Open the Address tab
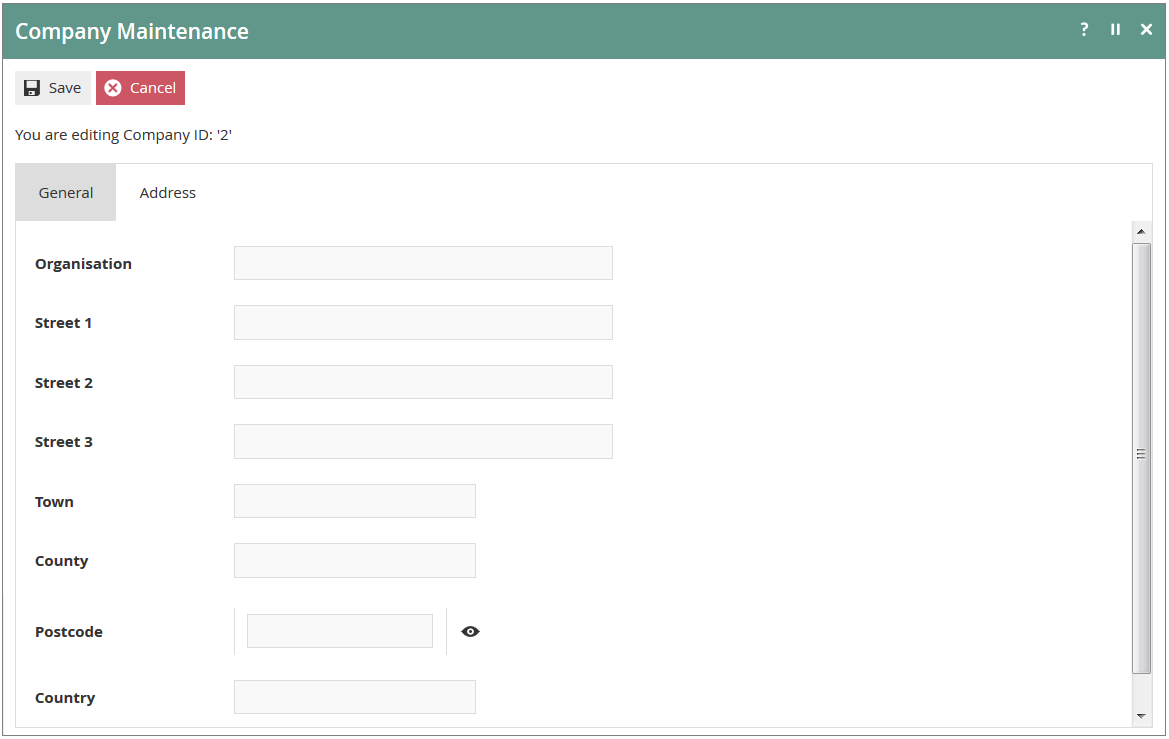The image size is (1169, 739). coord(168,192)
